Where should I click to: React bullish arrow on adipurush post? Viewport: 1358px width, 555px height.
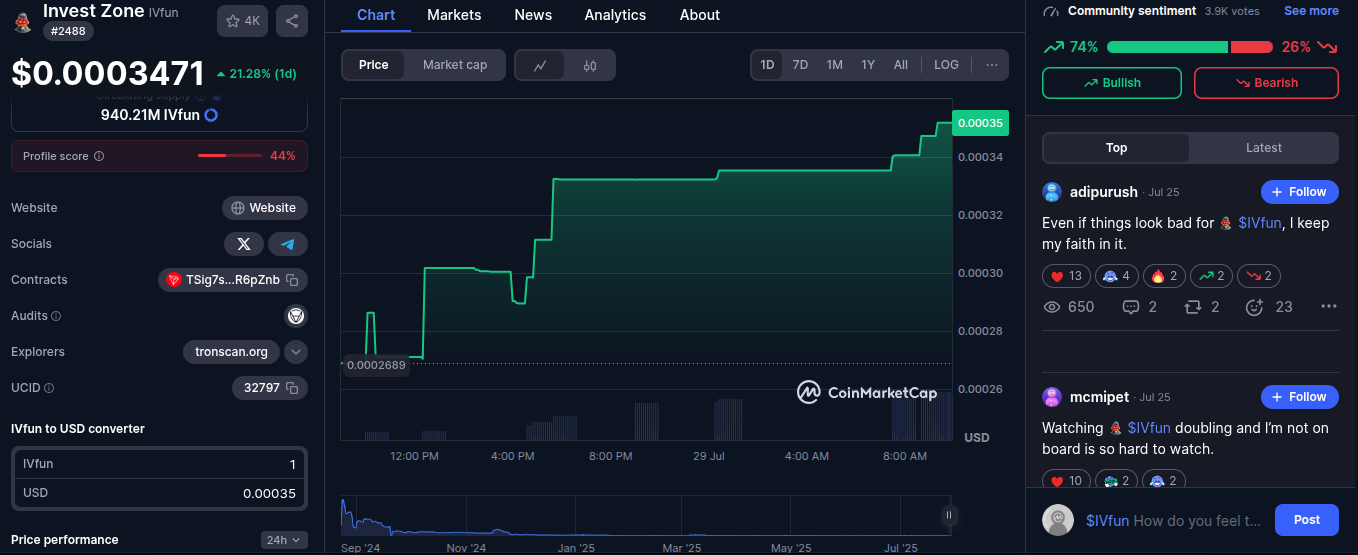[1211, 276]
